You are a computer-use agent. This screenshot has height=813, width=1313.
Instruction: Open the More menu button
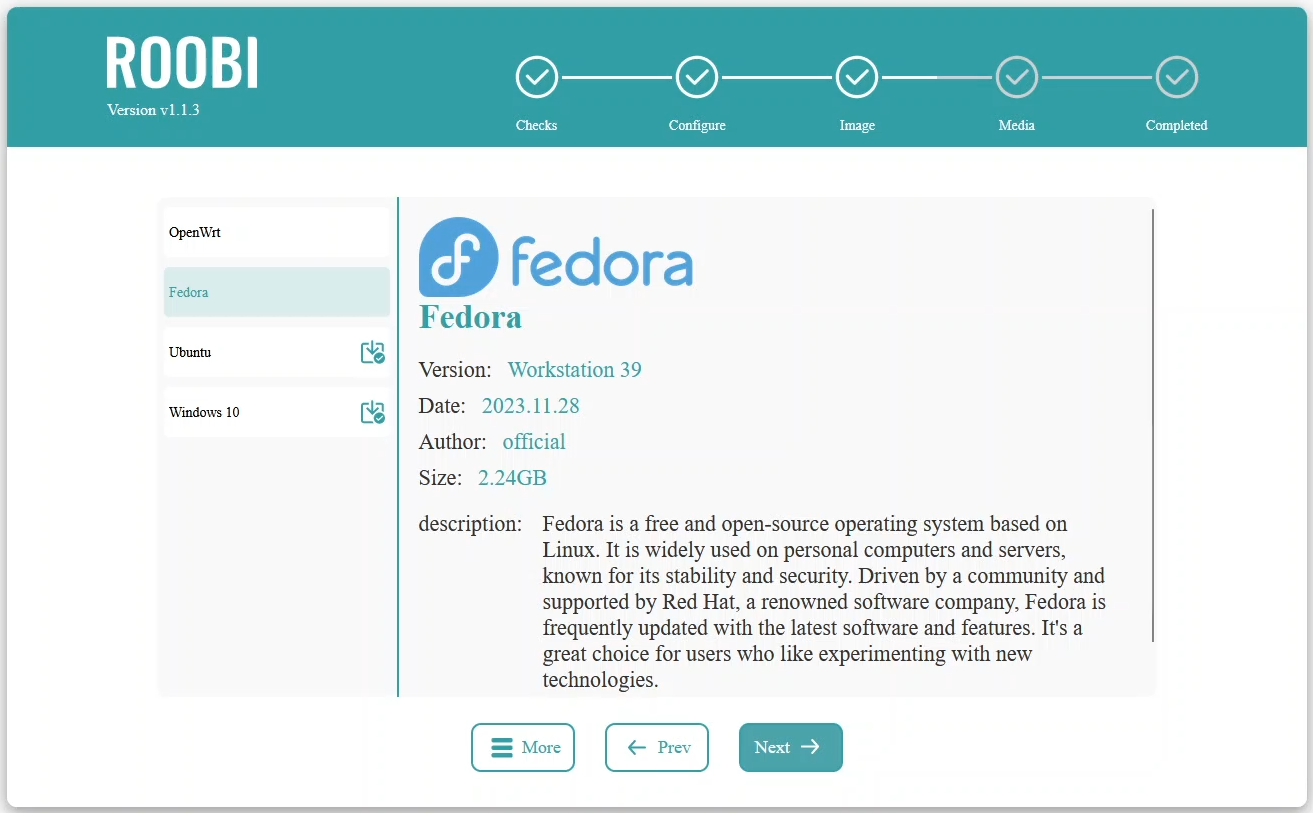(x=523, y=747)
